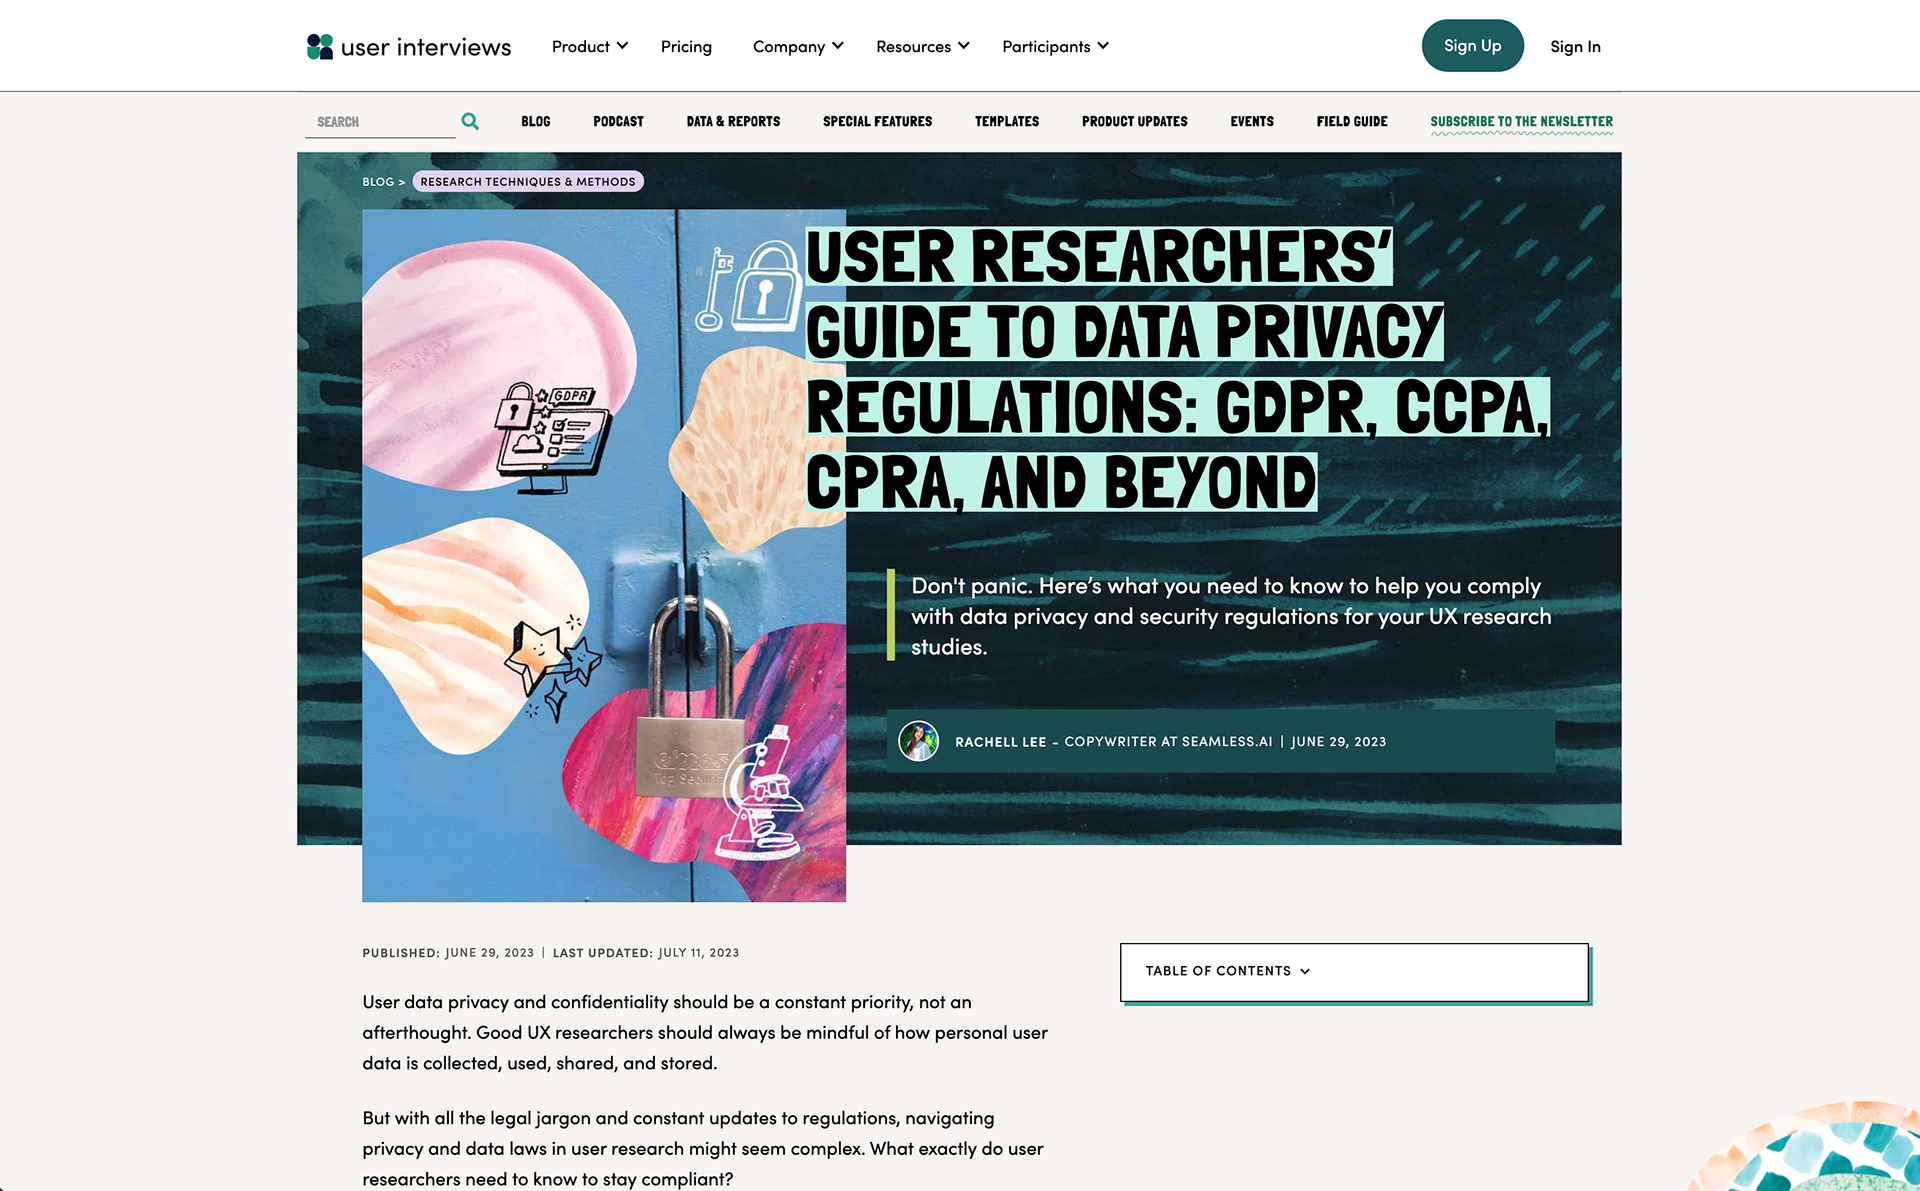Select the Data & Reports tab

pos(733,122)
